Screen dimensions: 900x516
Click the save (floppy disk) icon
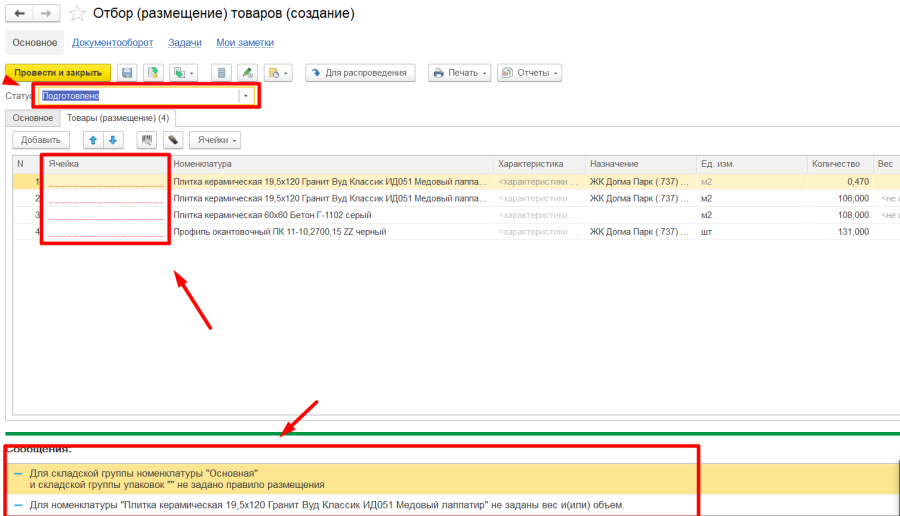pos(127,73)
